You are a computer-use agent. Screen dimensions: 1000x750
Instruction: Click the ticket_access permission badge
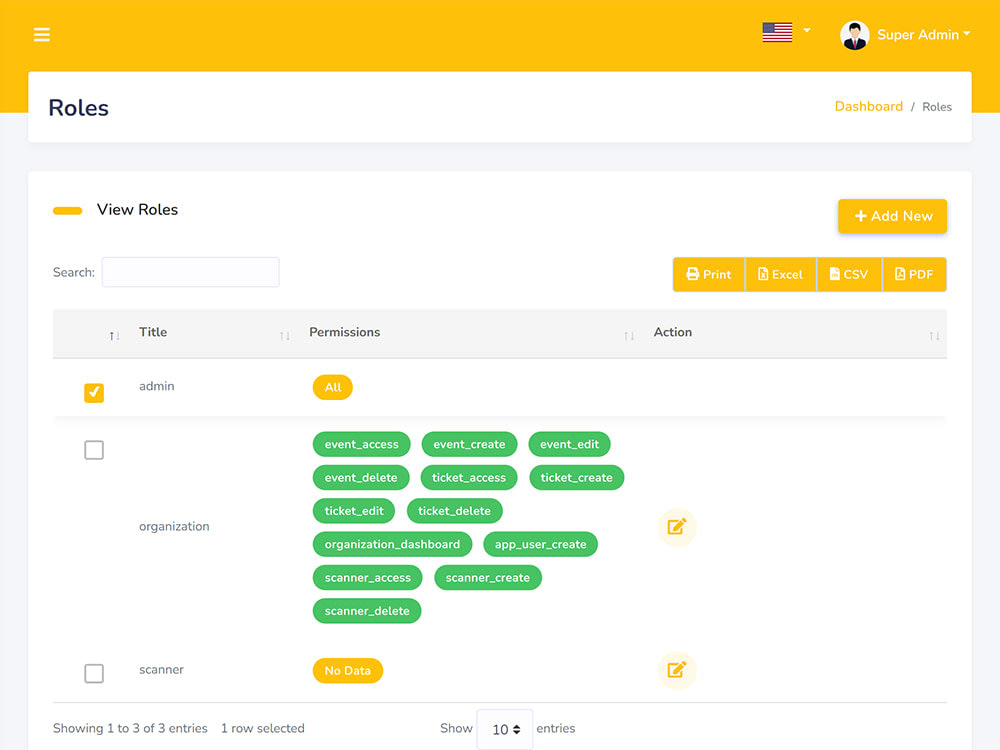click(469, 477)
